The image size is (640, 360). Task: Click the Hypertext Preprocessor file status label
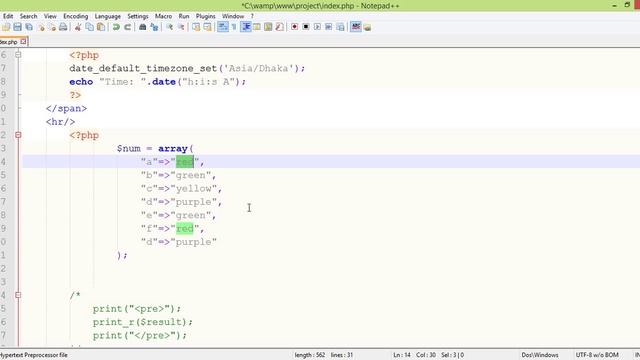[x=34, y=355]
